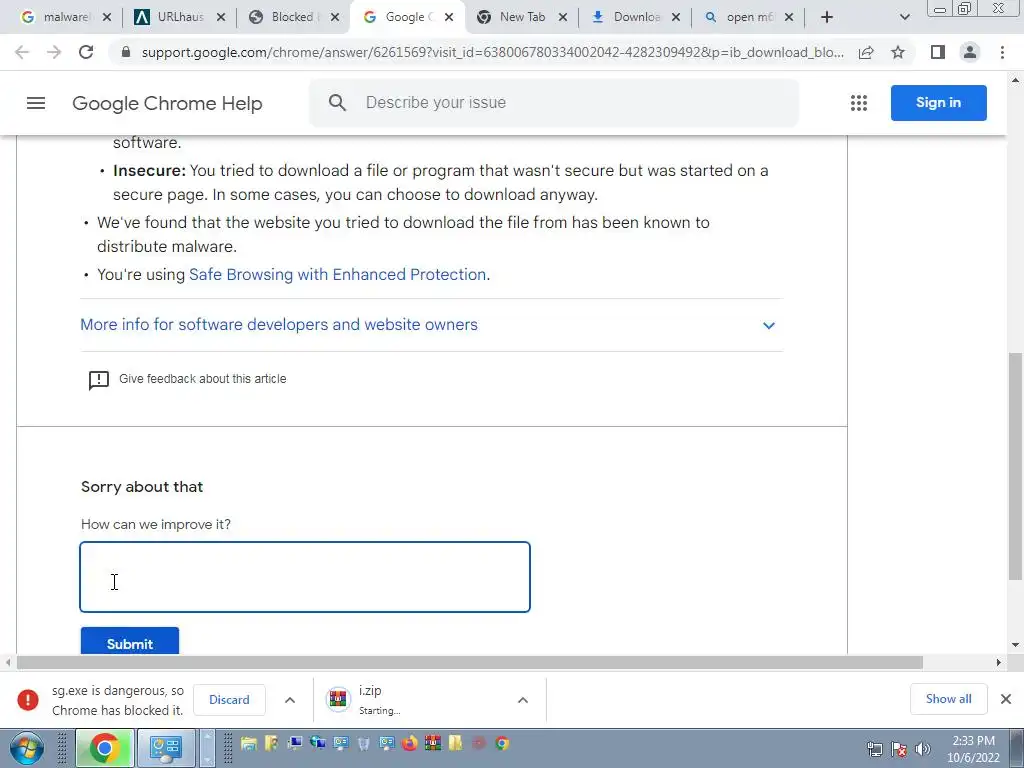Click the scroll right arrow
The image size is (1024, 768).
[999, 663]
